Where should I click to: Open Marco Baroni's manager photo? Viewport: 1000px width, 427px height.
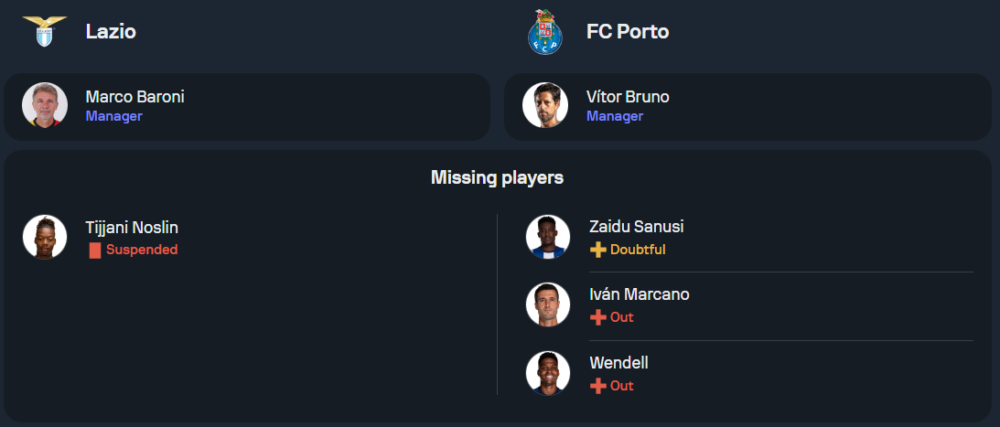tap(45, 105)
